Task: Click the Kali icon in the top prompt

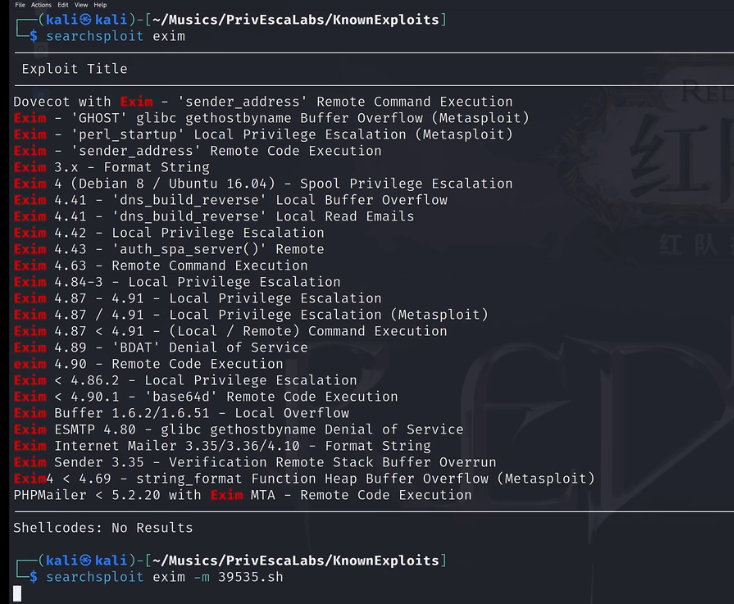Action: (86, 20)
